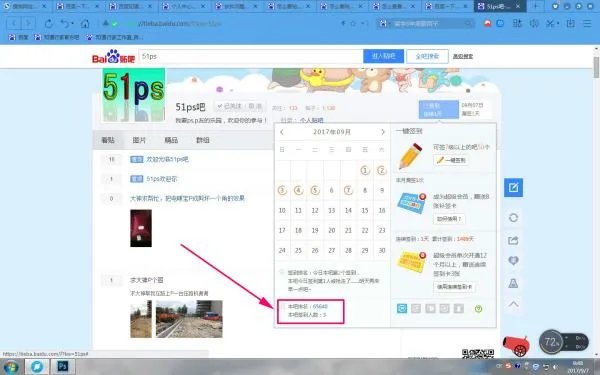Screen dimensions: 600x375
Task: Click the 72 percent accelerator ball
Action: [x=551, y=342]
